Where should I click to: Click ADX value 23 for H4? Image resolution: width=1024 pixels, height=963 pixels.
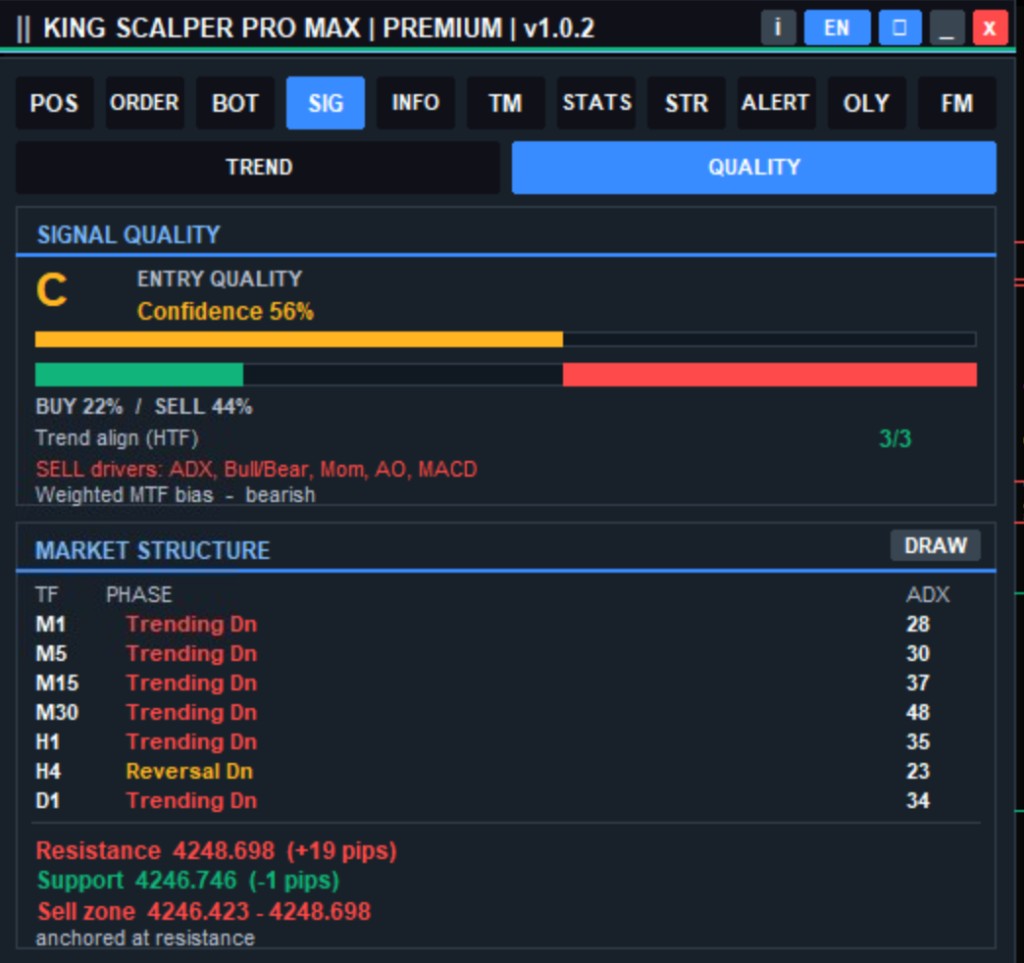(918, 771)
